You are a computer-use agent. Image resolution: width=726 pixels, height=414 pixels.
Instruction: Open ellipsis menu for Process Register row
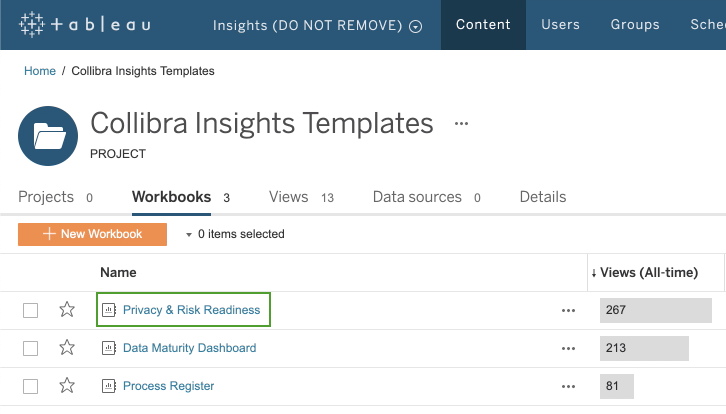568,386
